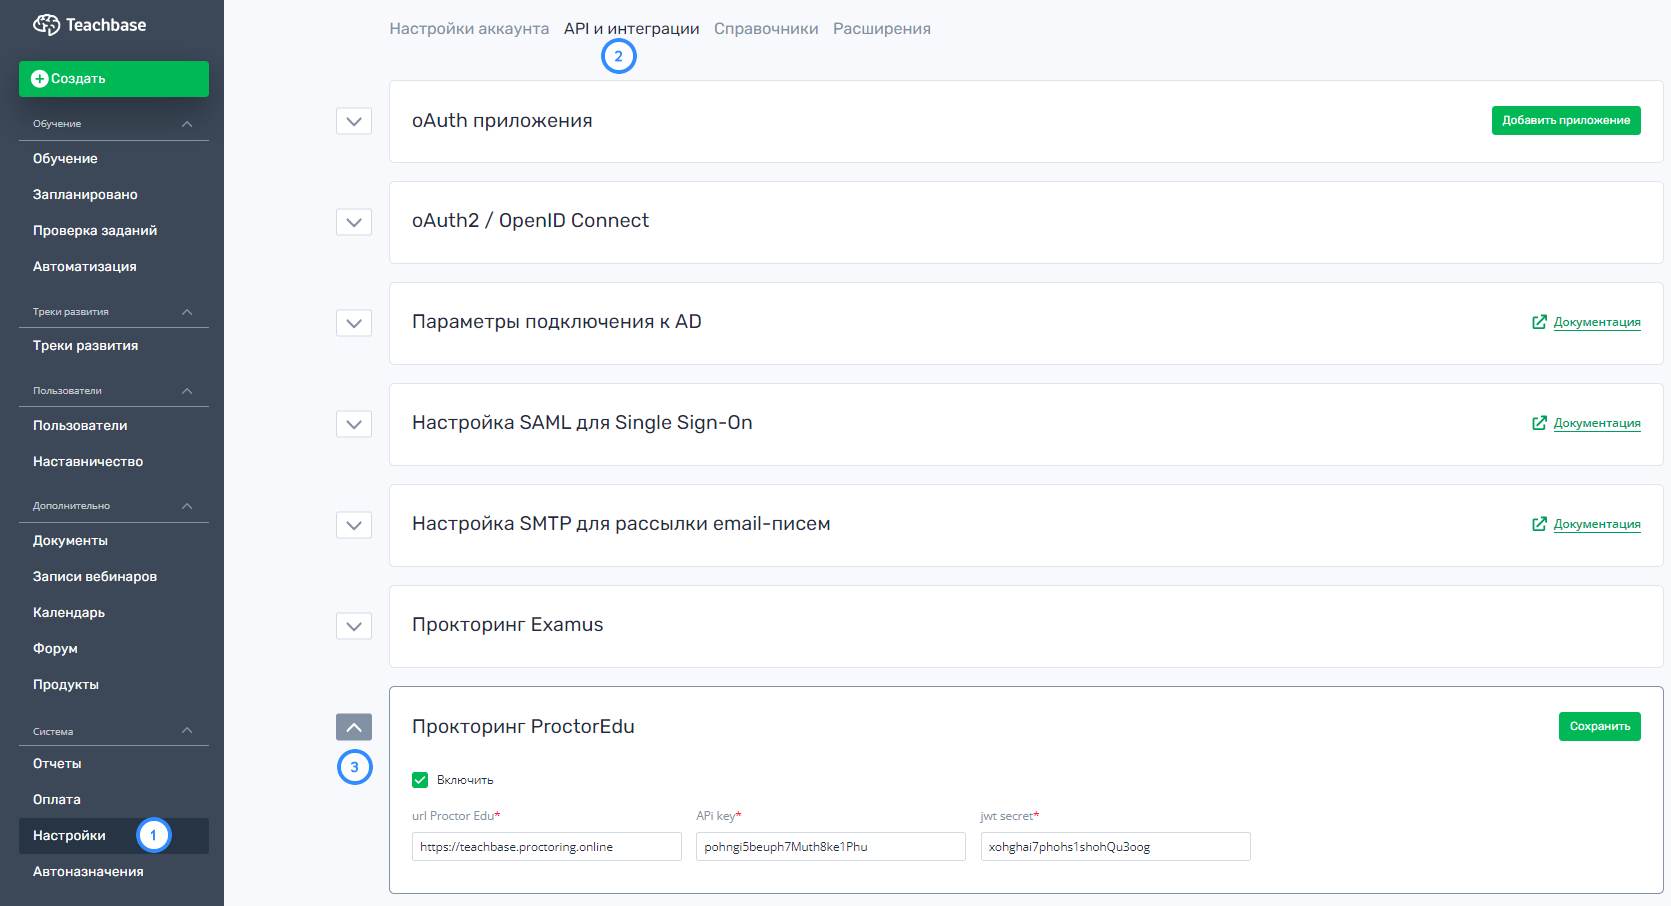Collapse the Прокторинг ProctorEdu section

point(354,727)
